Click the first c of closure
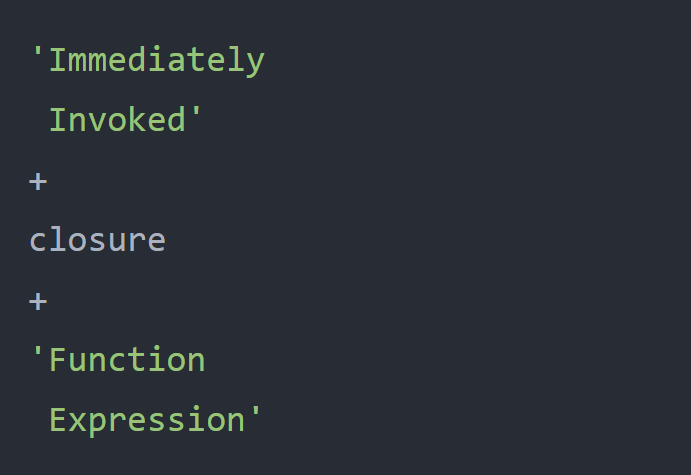691x475 pixels. [x=38, y=242]
